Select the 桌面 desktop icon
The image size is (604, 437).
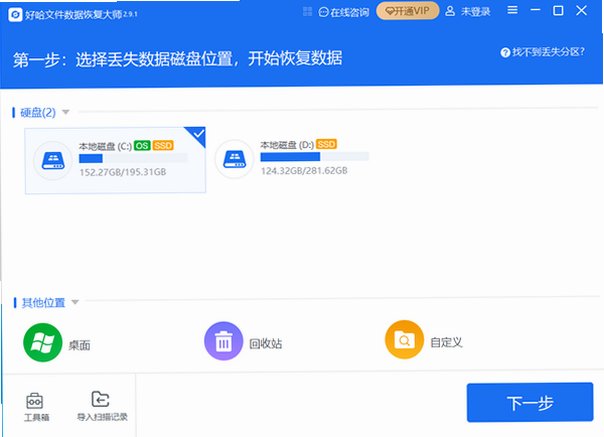[43, 342]
